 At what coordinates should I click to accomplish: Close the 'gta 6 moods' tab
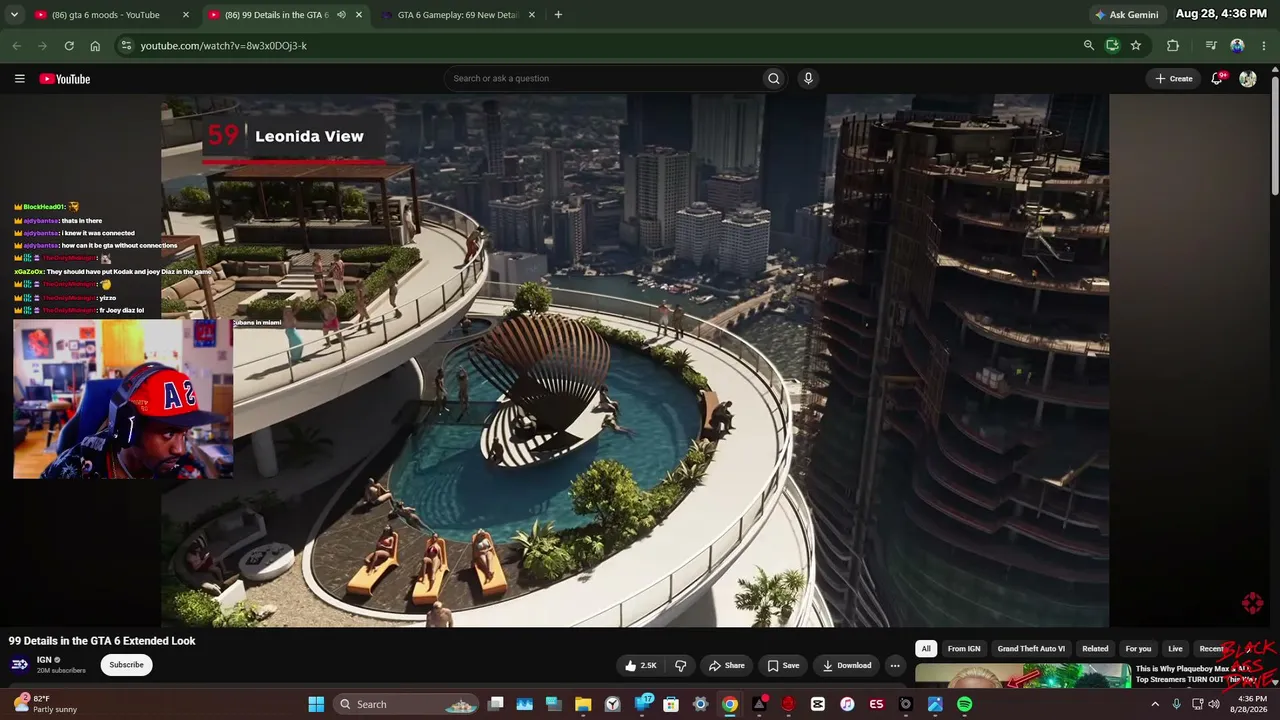coord(186,15)
